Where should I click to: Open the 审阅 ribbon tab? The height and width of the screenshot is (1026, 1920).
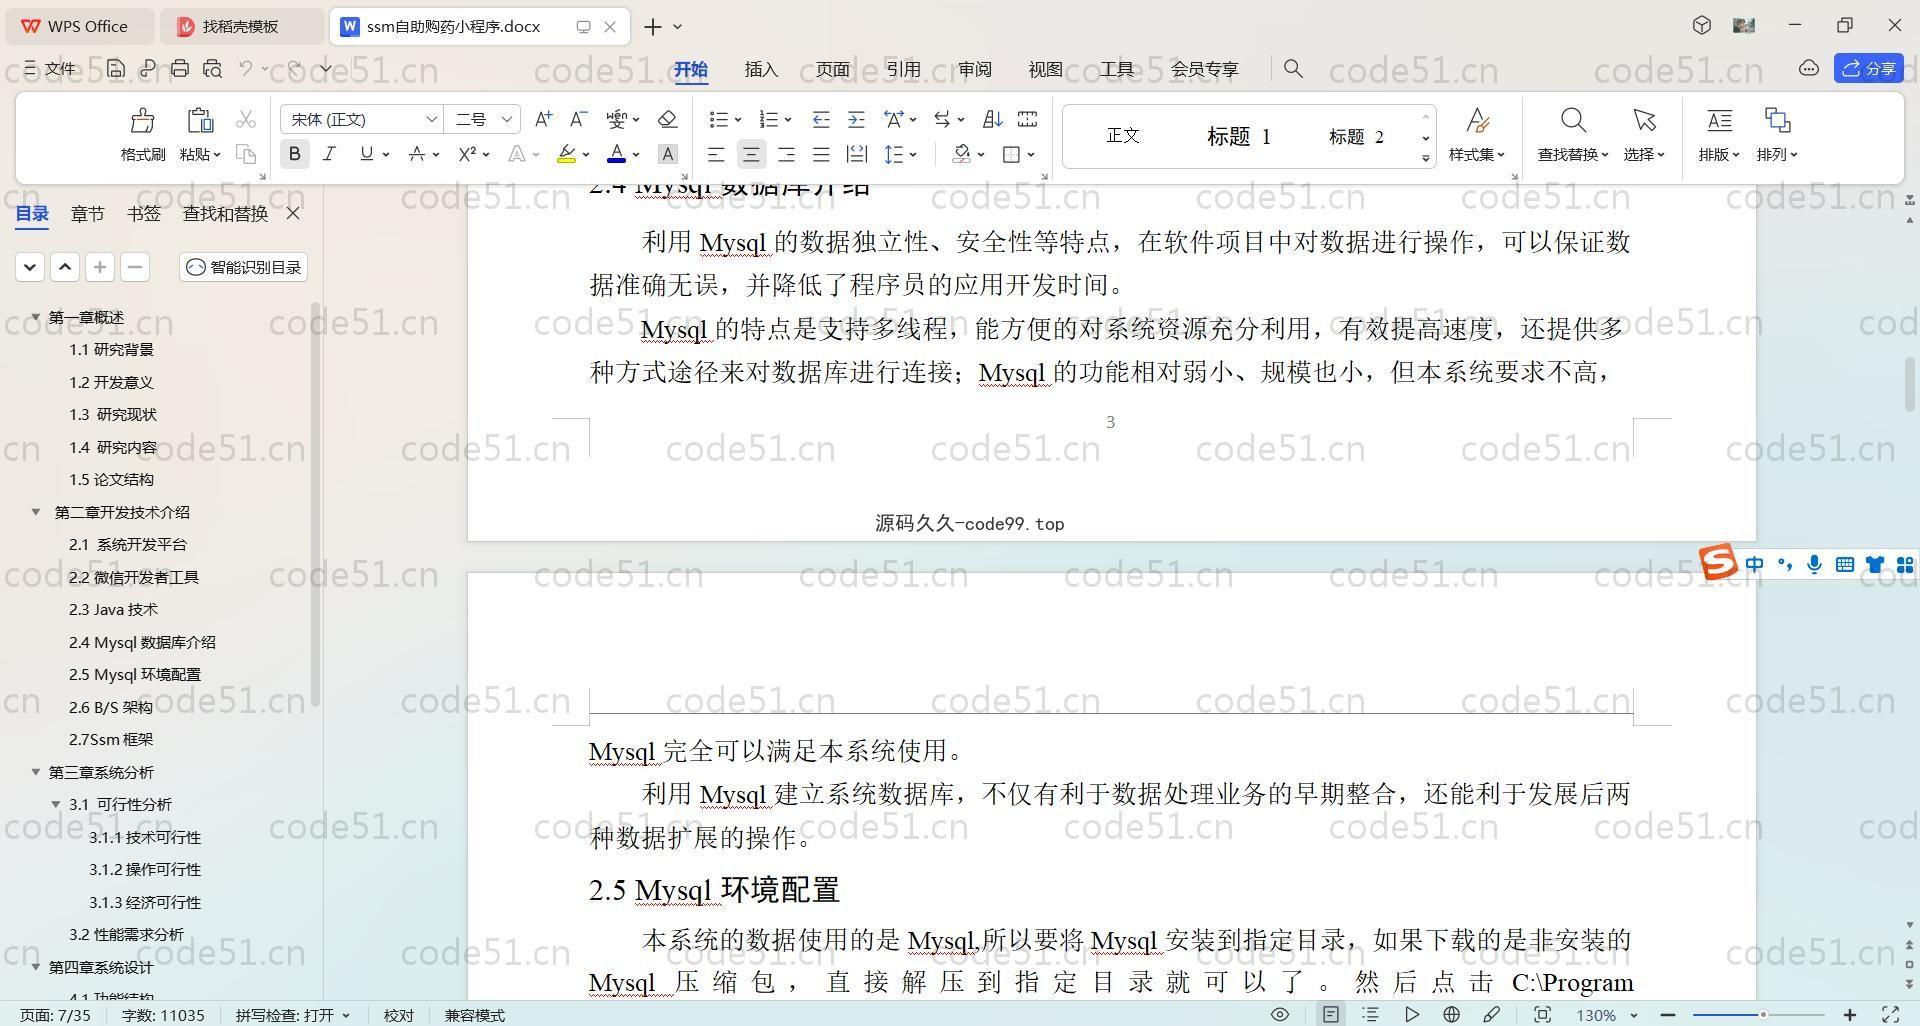pyautogui.click(x=974, y=68)
